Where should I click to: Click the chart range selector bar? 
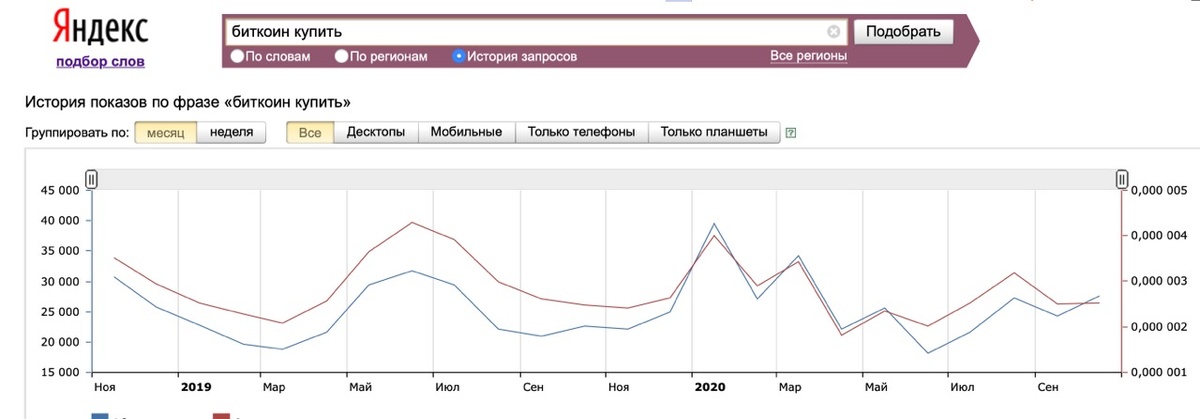(606, 179)
